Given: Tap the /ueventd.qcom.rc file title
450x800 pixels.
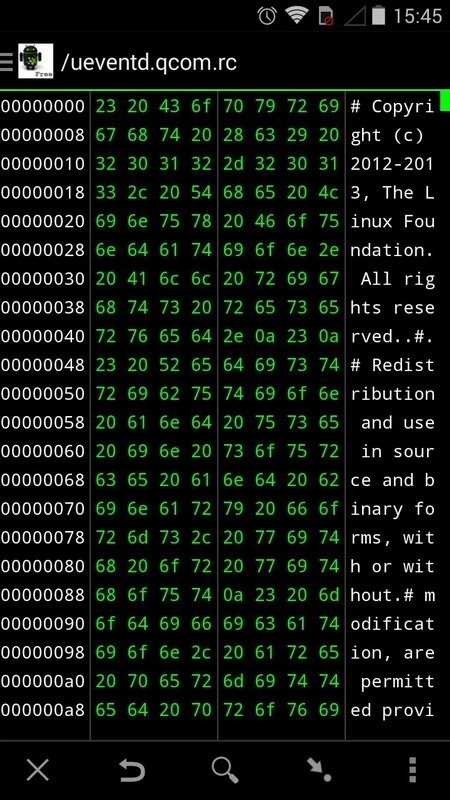Looking at the screenshot, I should 148,62.
